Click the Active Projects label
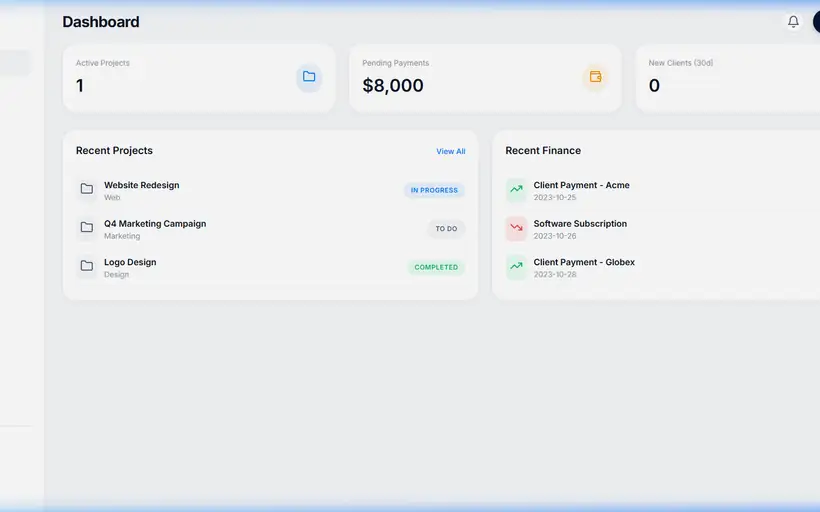820x512 pixels. tap(102, 63)
